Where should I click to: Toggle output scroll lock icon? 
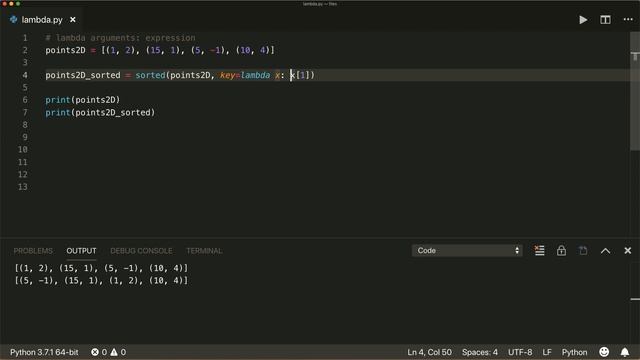click(561, 250)
